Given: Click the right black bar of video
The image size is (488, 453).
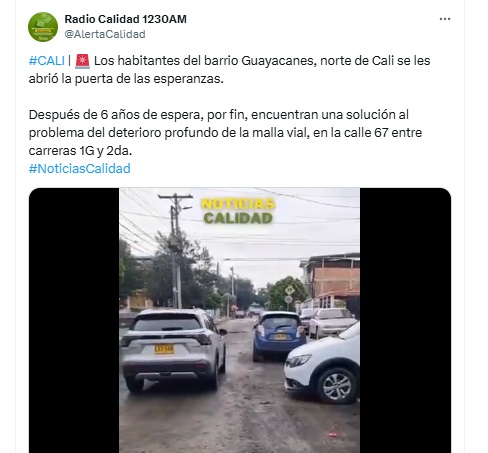Looking at the screenshot, I should 405,320.
